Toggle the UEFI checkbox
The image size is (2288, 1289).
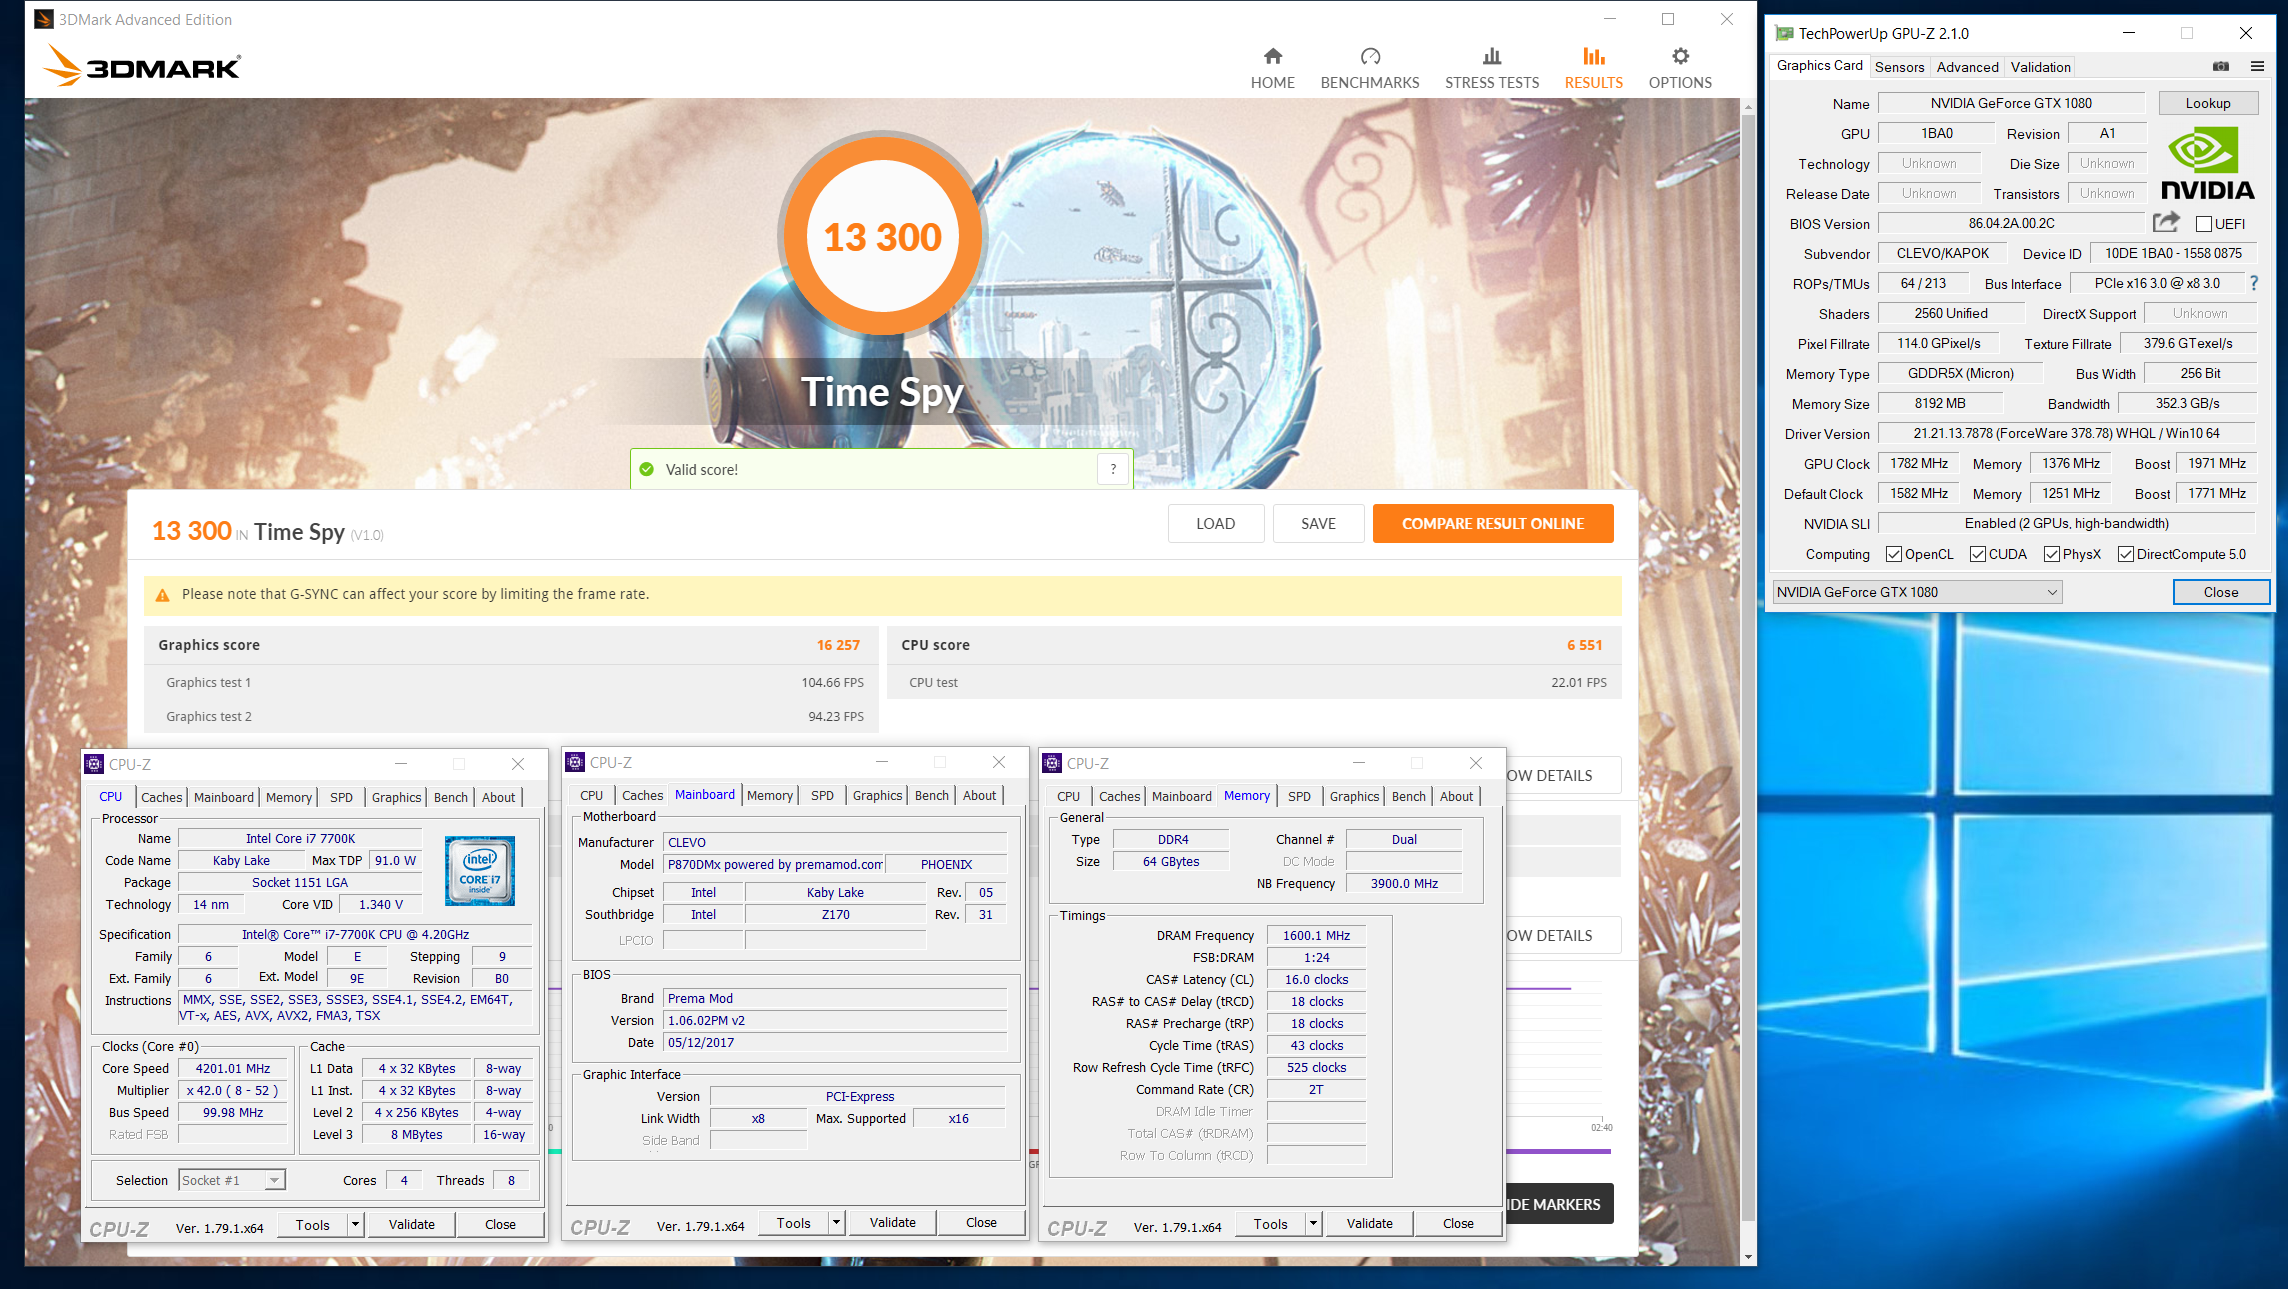click(2203, 224)
